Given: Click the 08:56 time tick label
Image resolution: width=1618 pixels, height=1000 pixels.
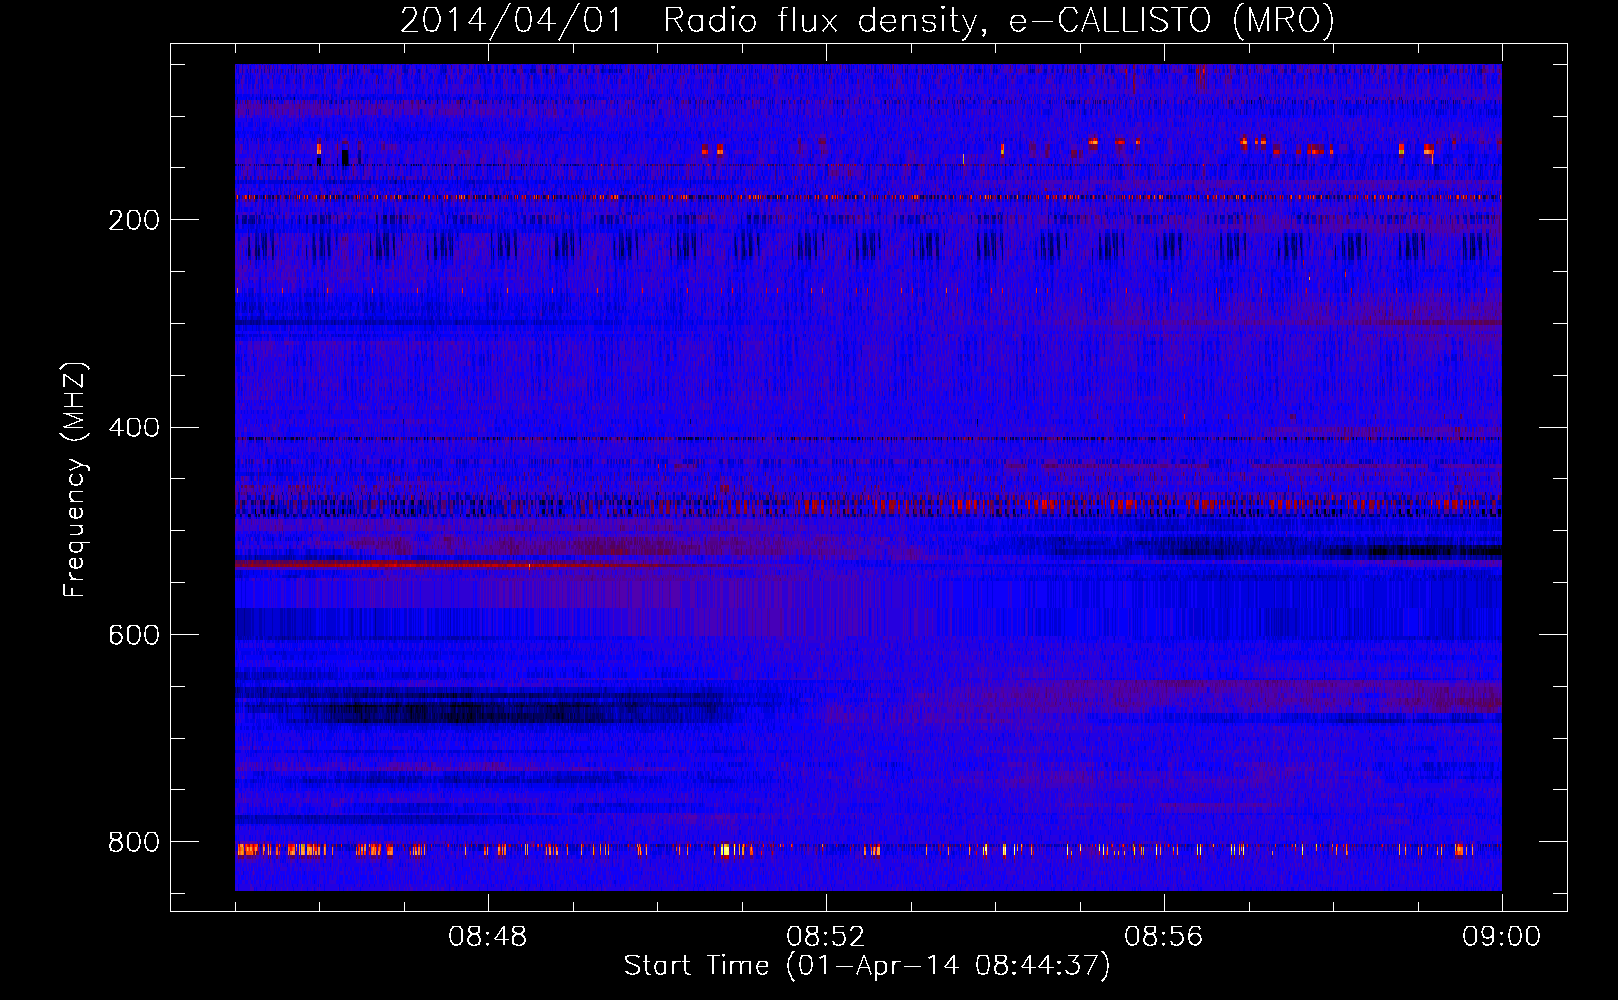Looking at the screenshot, I should (x=1164, y=937).
